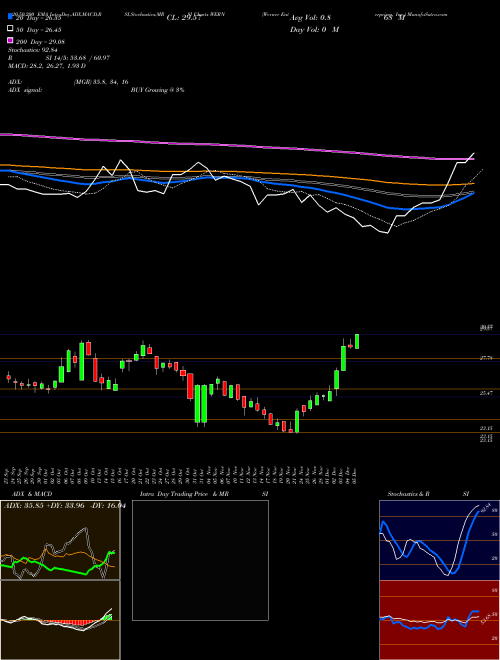
Task: Select the '20 Day - 26.35' legend text
Action: [39, 18]
